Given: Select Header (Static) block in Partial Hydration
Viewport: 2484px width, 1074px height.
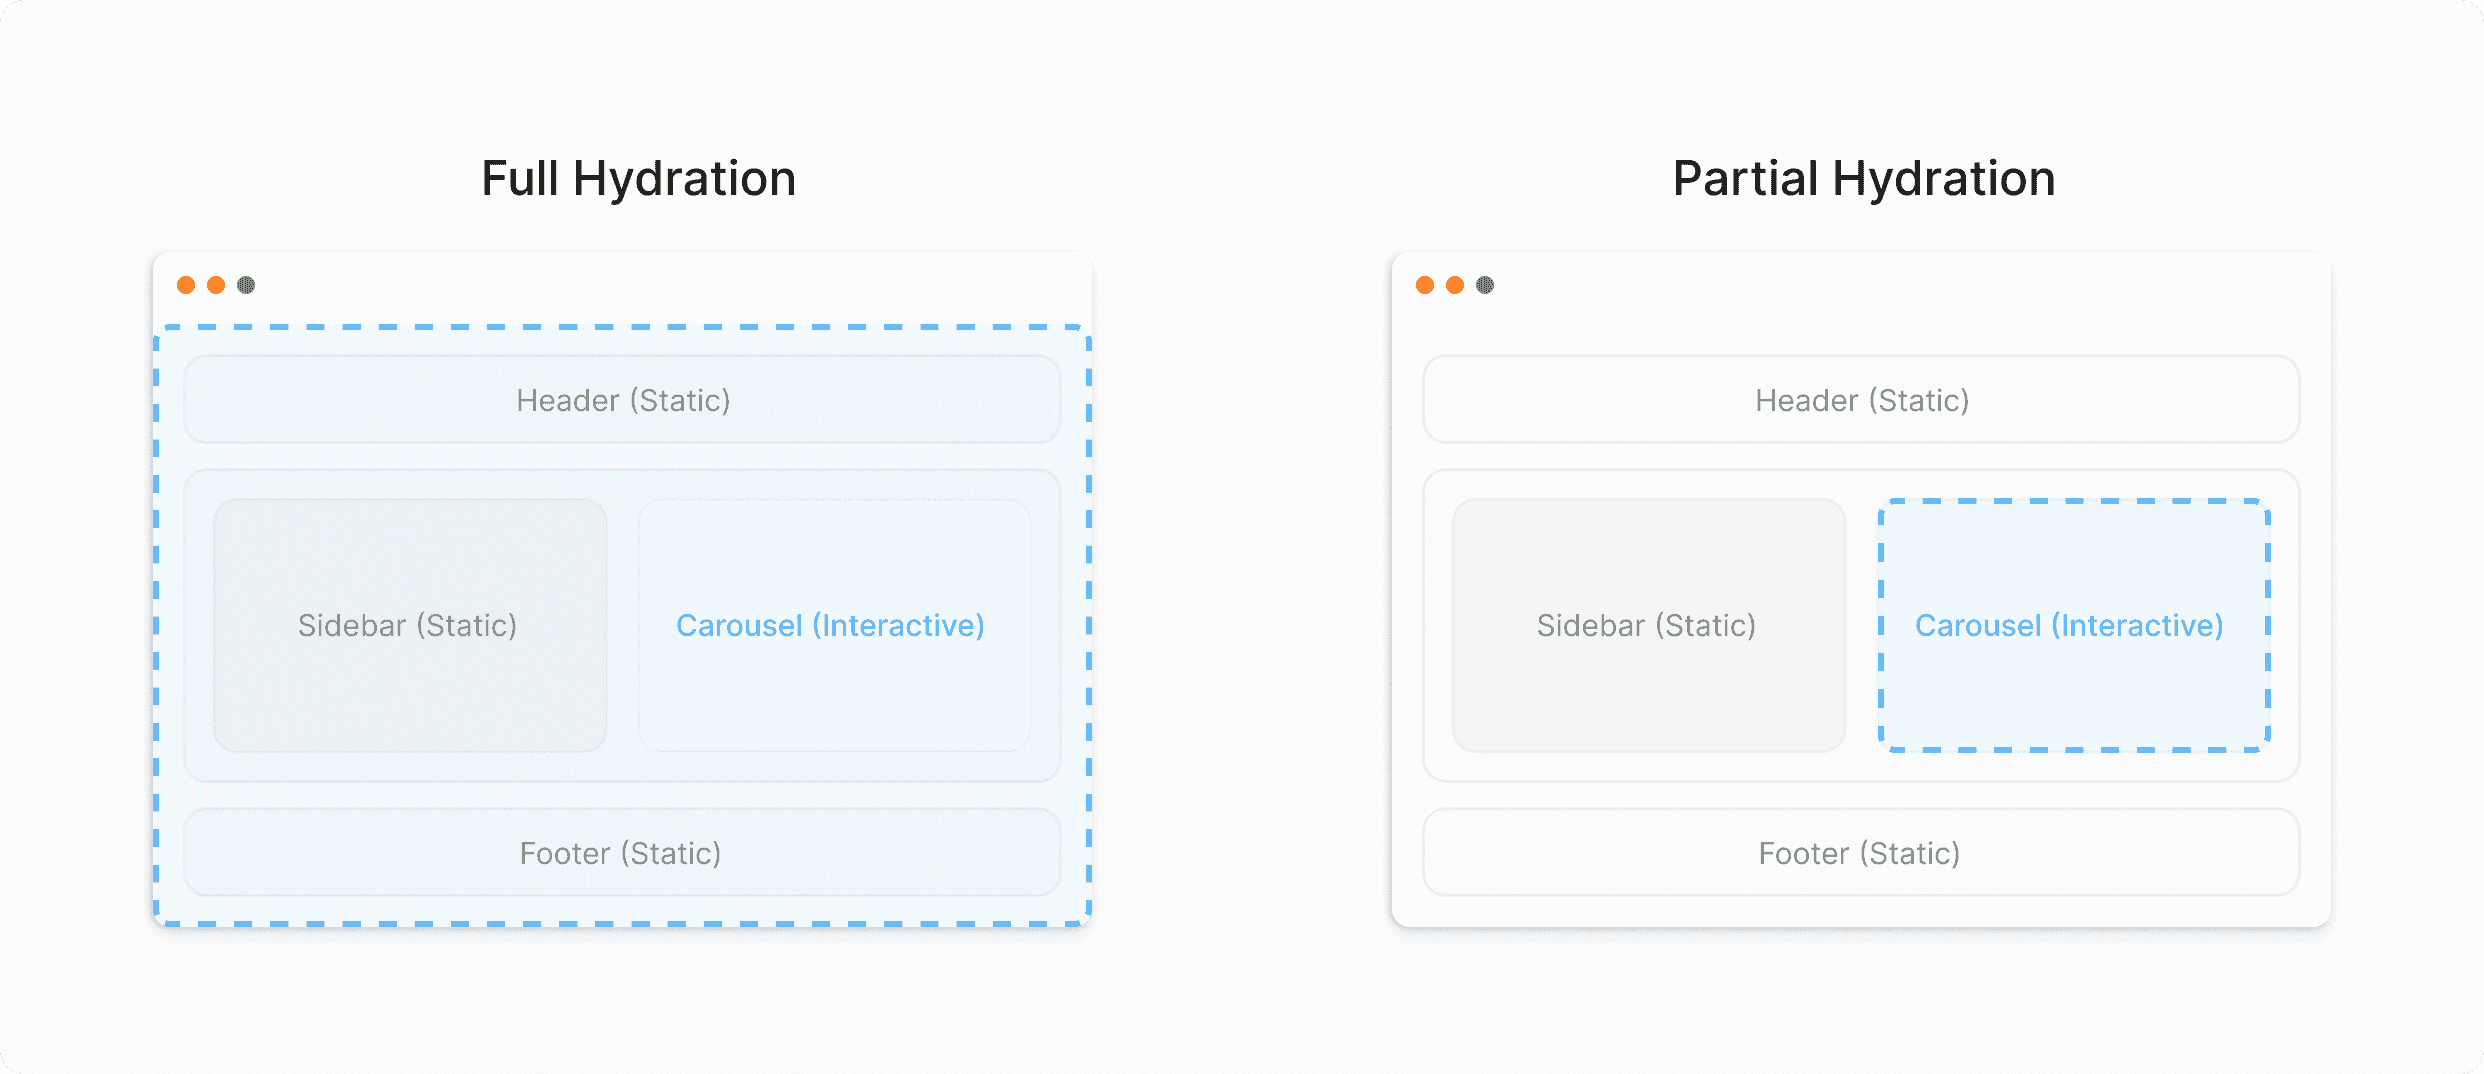Looking at the screenshot, I should [1861, 399].
